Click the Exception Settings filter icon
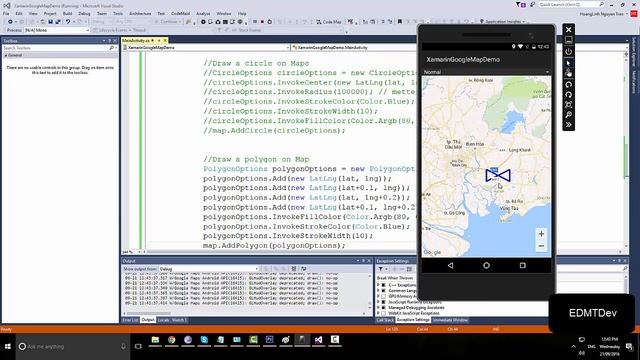Viewport: 640px width, 360px height. point(380,269)
